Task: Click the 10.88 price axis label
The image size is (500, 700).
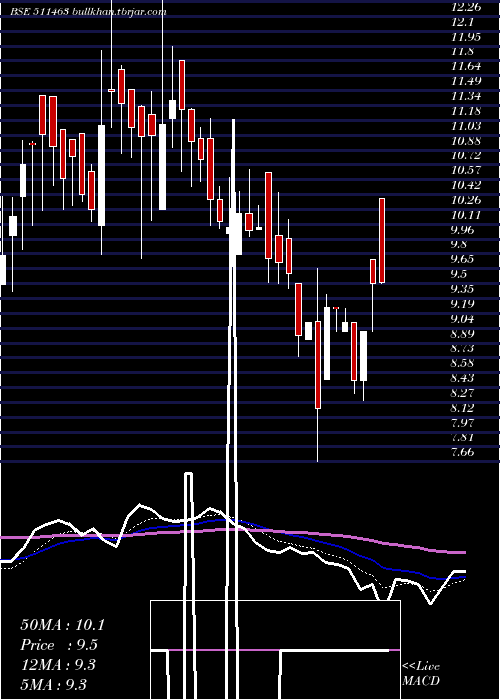Action: point(466,141)
